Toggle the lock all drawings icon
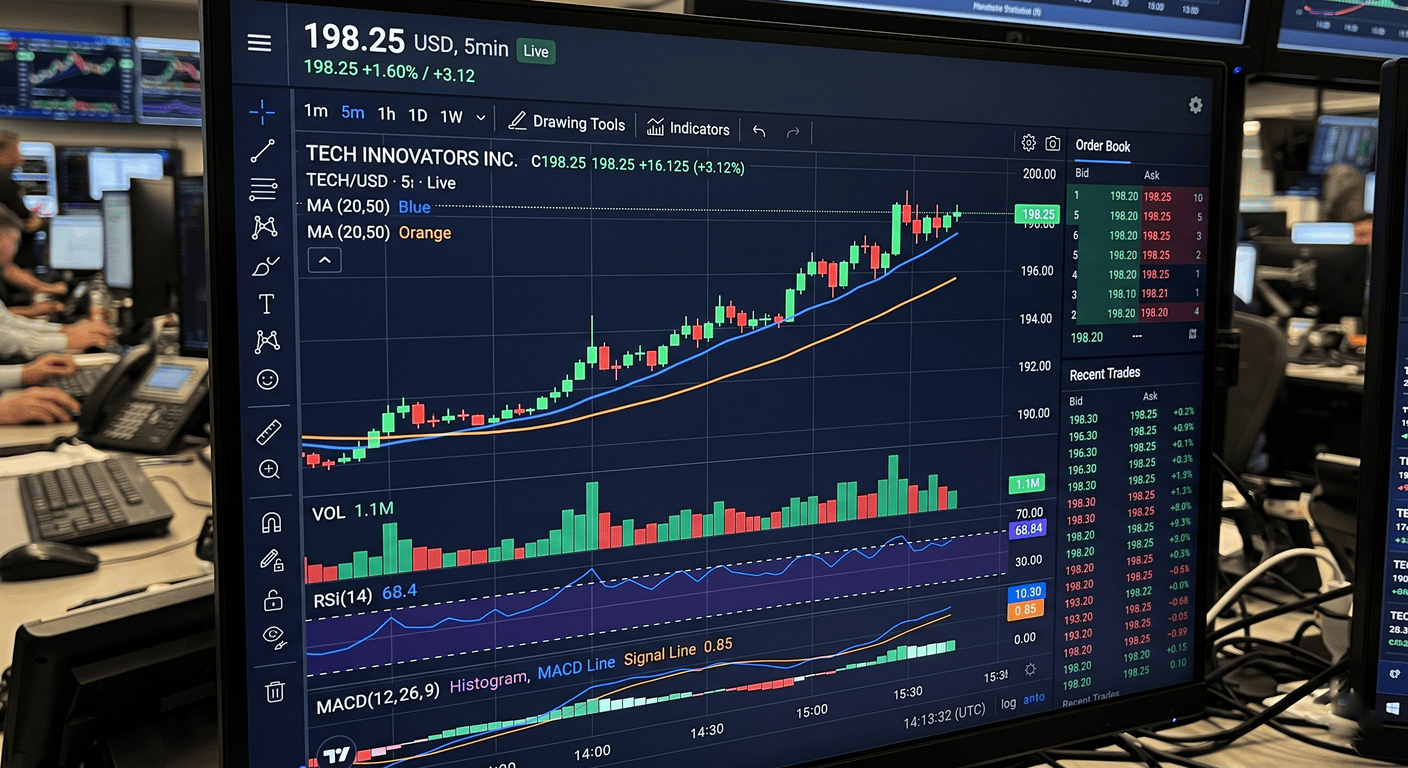This screenshot has height=768, width=1408. point(273,600)
